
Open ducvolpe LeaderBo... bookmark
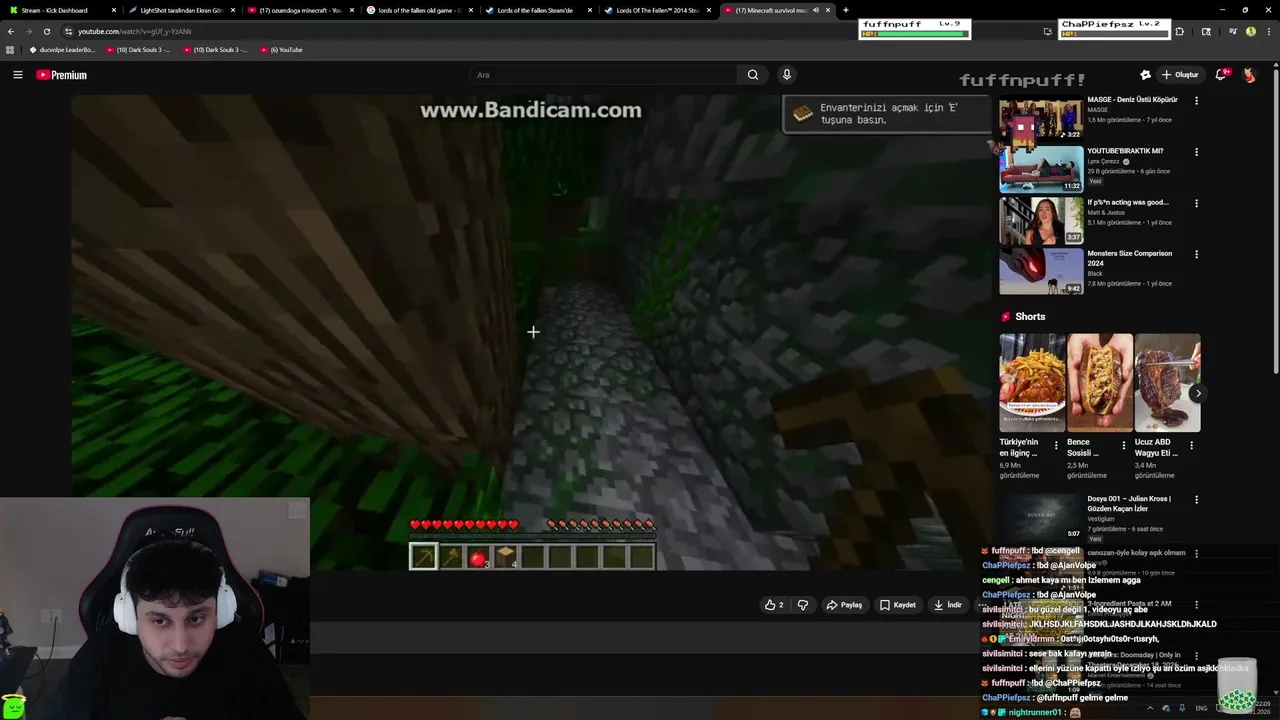pos(62,49)
